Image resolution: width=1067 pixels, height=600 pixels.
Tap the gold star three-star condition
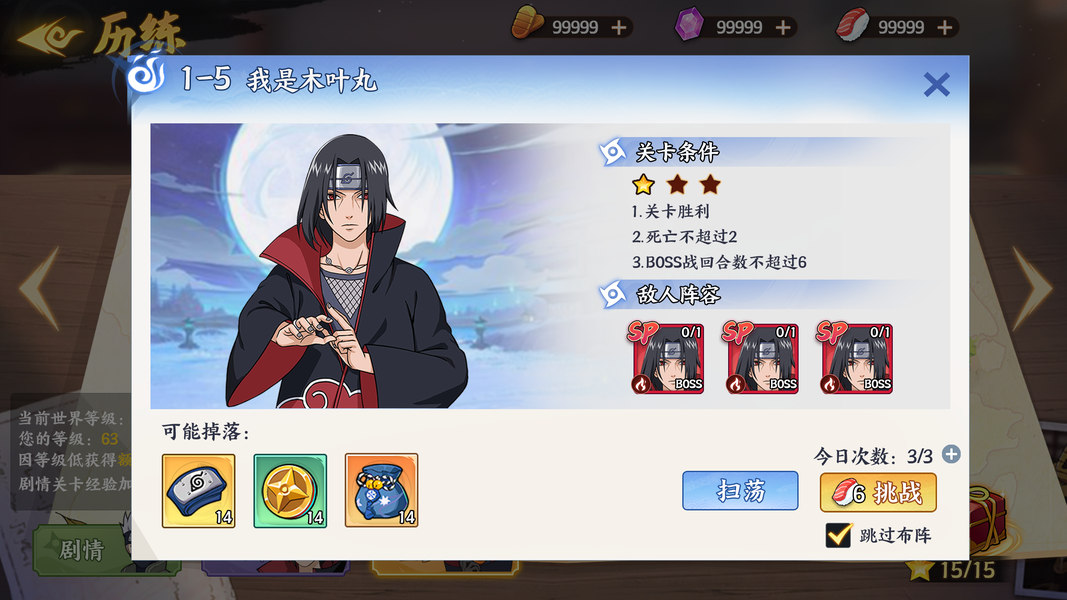coord(643,184)
